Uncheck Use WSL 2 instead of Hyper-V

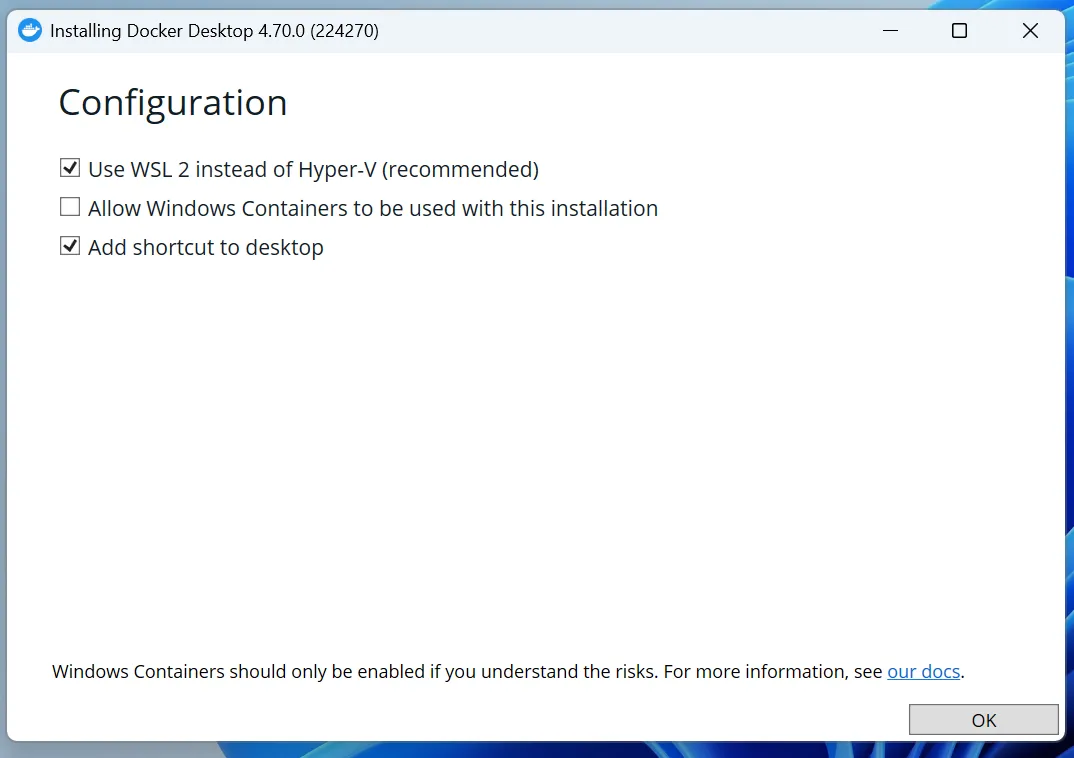pyautogui.click(x=70, y=168)
